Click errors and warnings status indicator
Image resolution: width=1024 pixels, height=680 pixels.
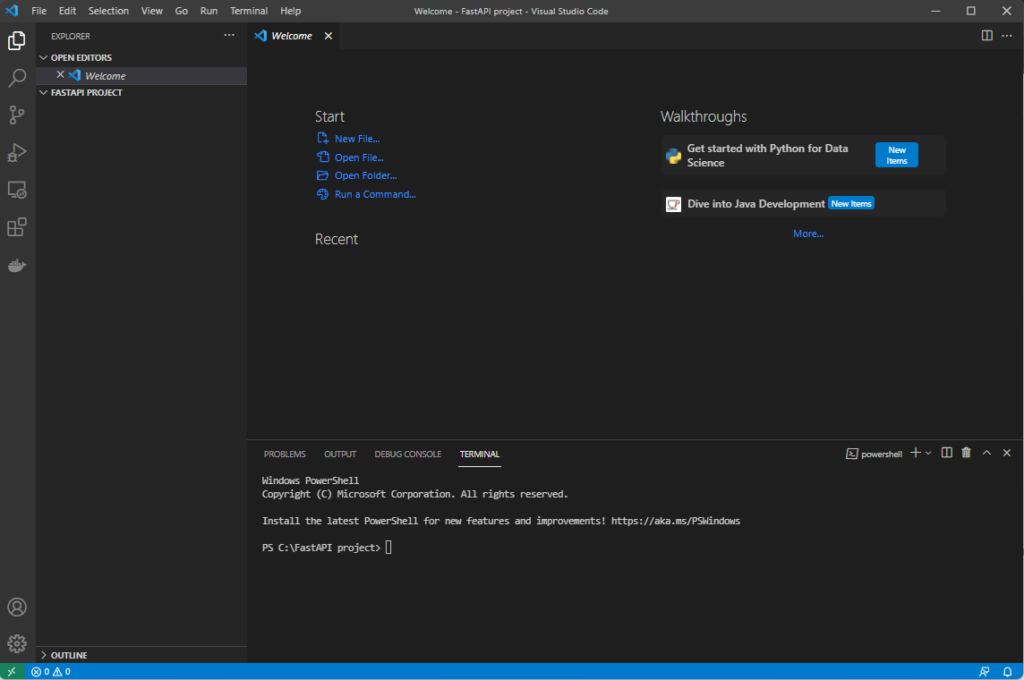50,672
